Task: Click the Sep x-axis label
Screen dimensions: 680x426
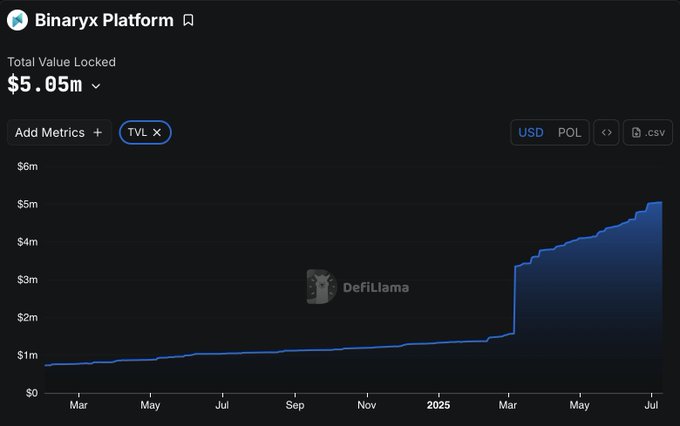Action: tap(295, 405)
